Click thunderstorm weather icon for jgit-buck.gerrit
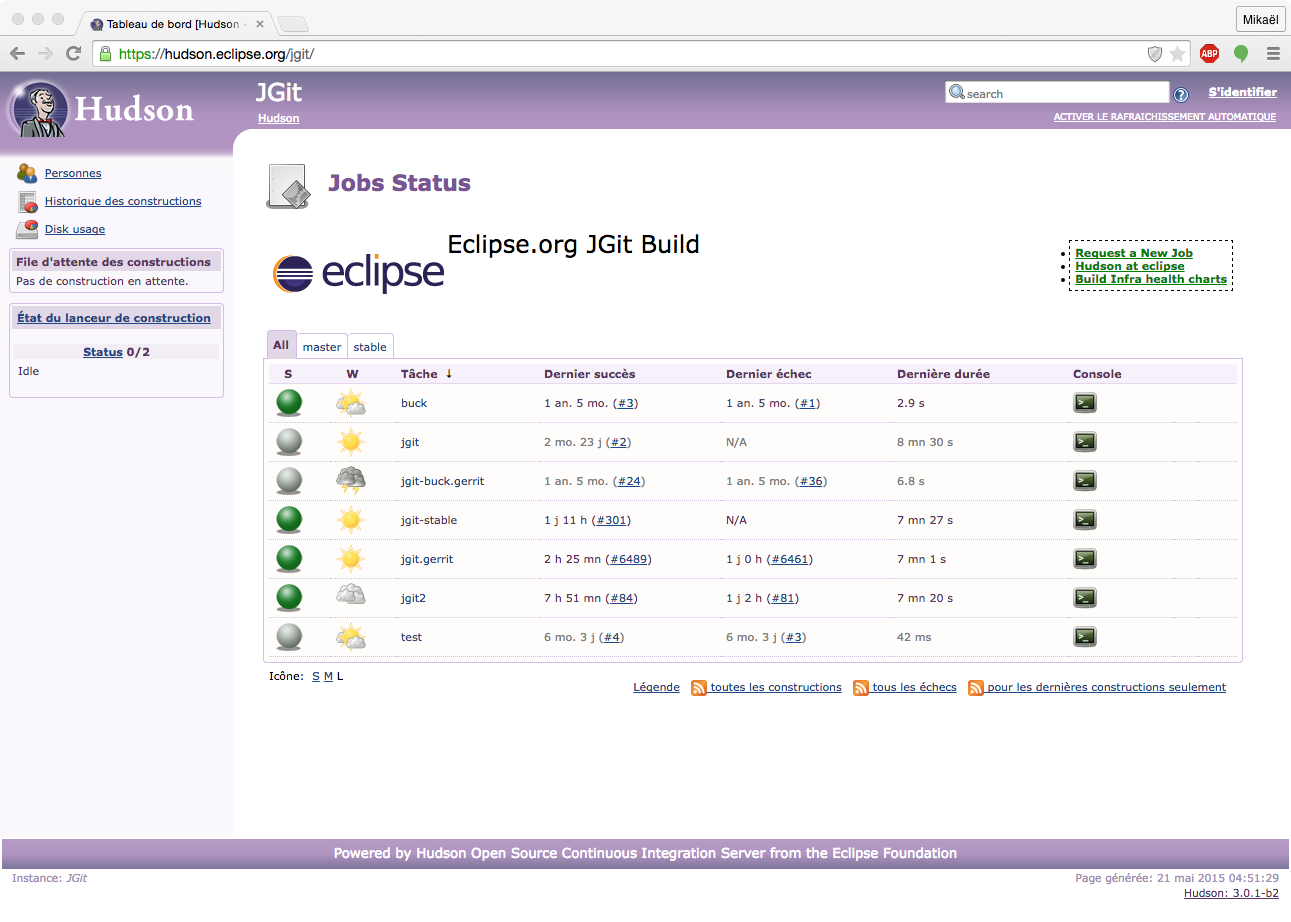This screenshot has height=922, width=1291. [x=351, y=481]
